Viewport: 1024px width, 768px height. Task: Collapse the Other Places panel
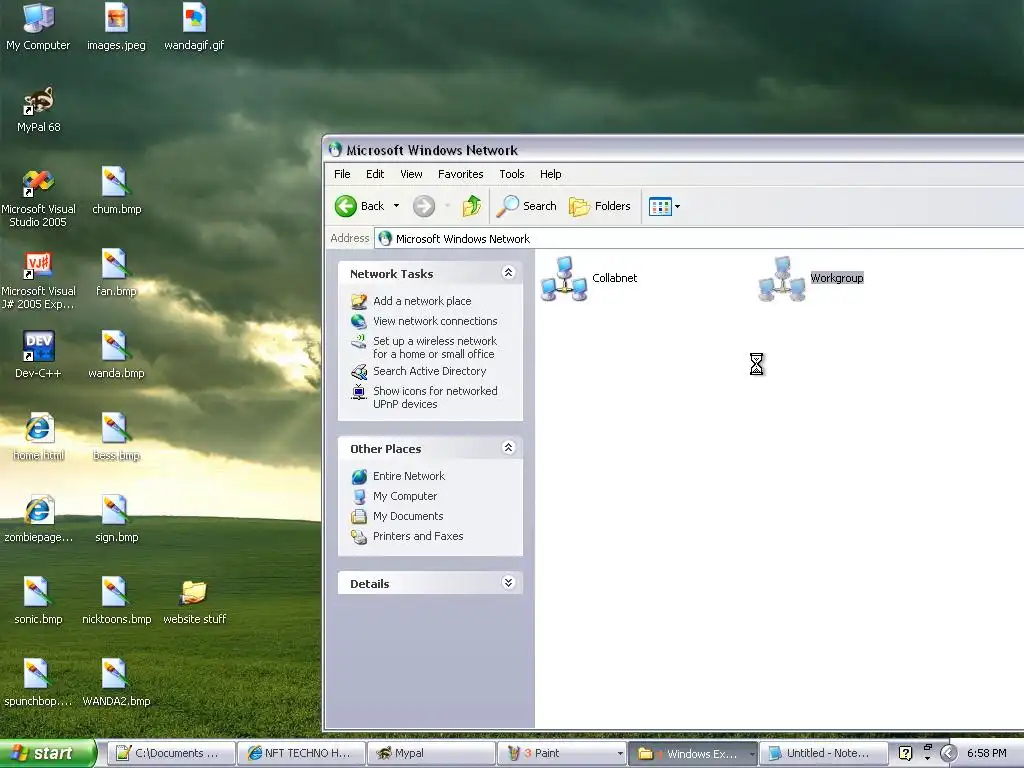pos(508,448)
